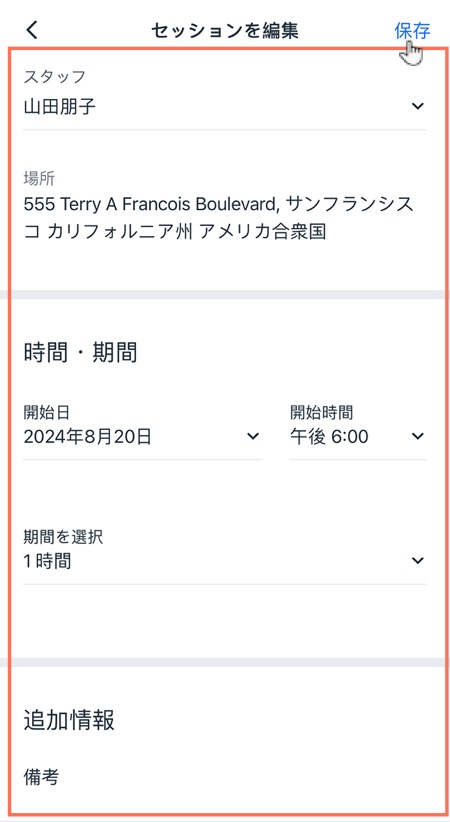Tap the スタッフ field label
The height and width of the screenshot is (822, 450).
55,77
